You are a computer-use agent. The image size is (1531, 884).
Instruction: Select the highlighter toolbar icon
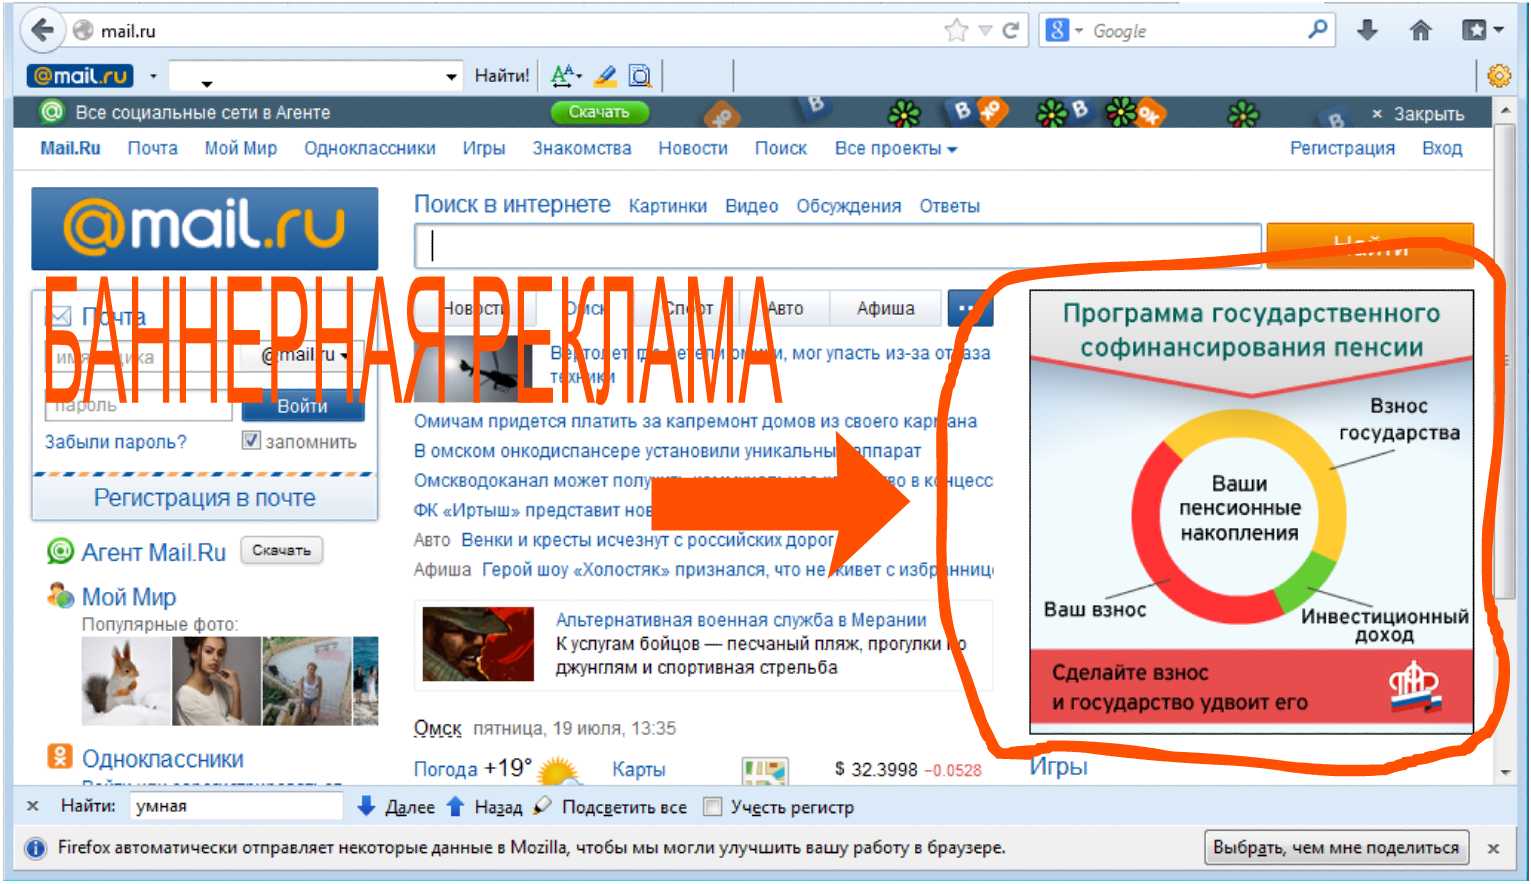click(605, 75)
